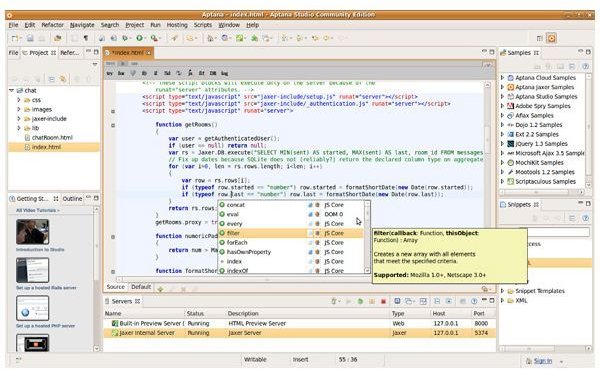Viewport: 600px width, 370px height.
Task: Click the Aptana Jaxer Samples icon
Action: tap(510, 87)
